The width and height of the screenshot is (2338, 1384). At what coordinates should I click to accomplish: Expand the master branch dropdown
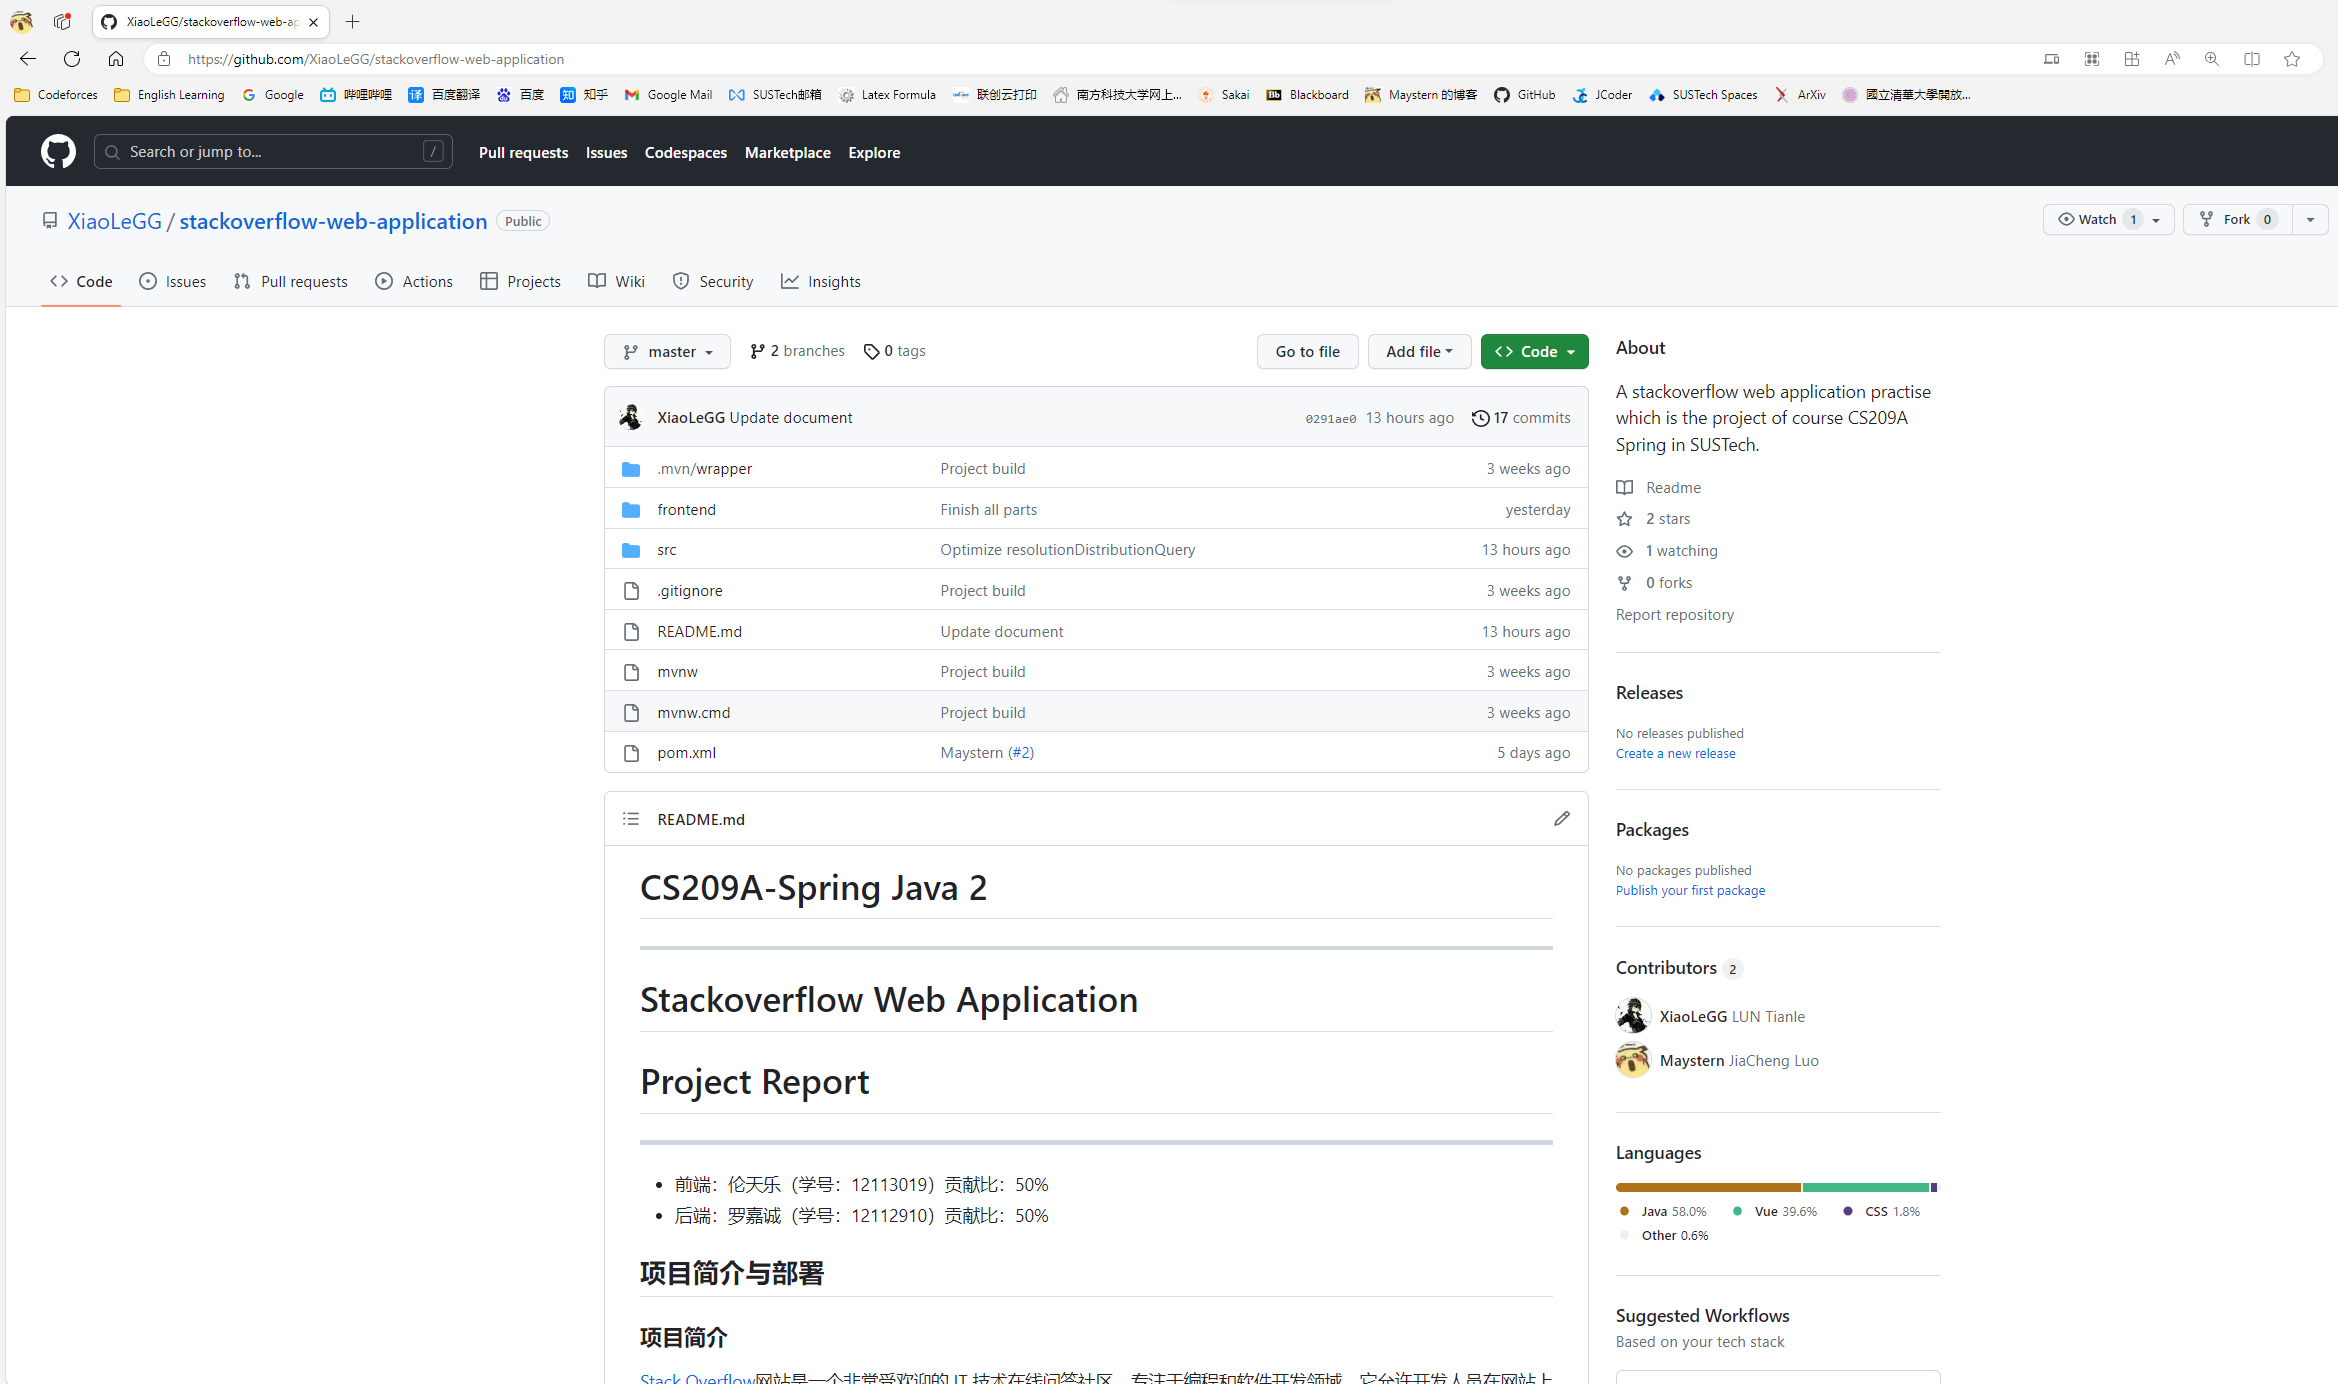667,352
